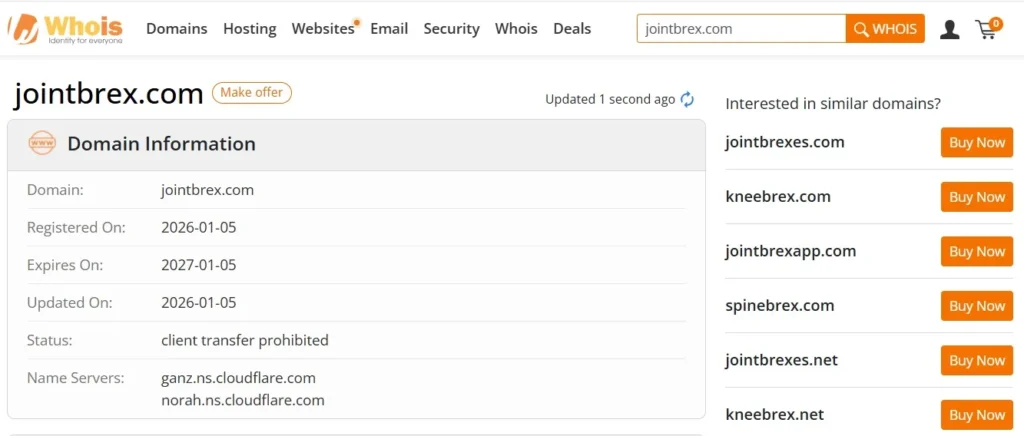Click the 'Registered On:' label

pyautogui.click(x=76, y=228)
